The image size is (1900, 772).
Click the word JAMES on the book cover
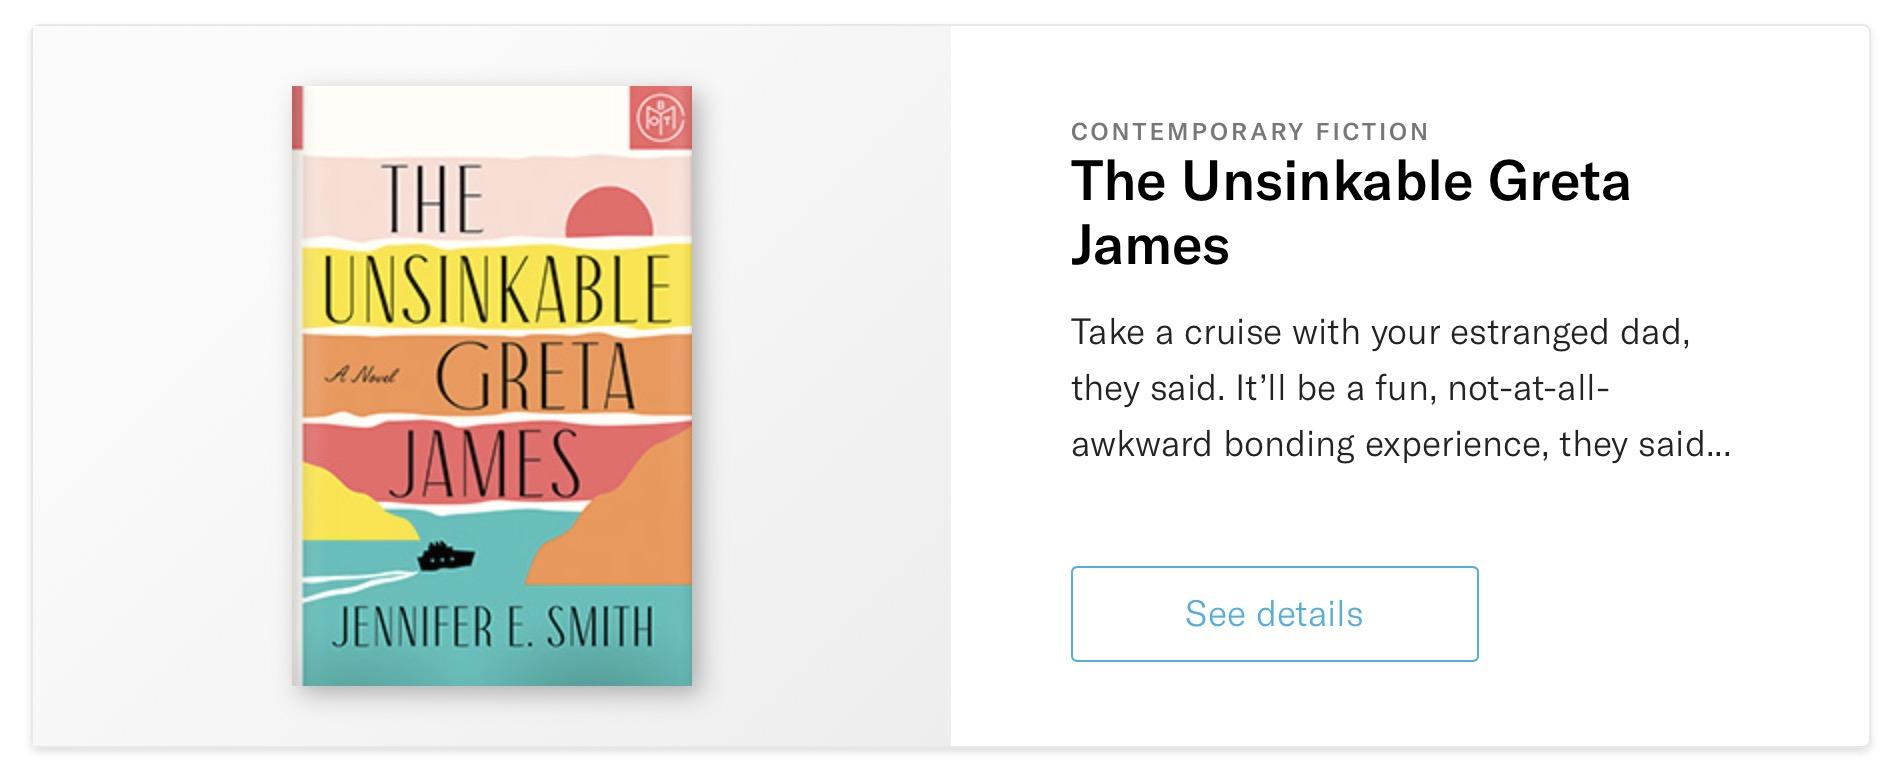[x=484, y=465]
